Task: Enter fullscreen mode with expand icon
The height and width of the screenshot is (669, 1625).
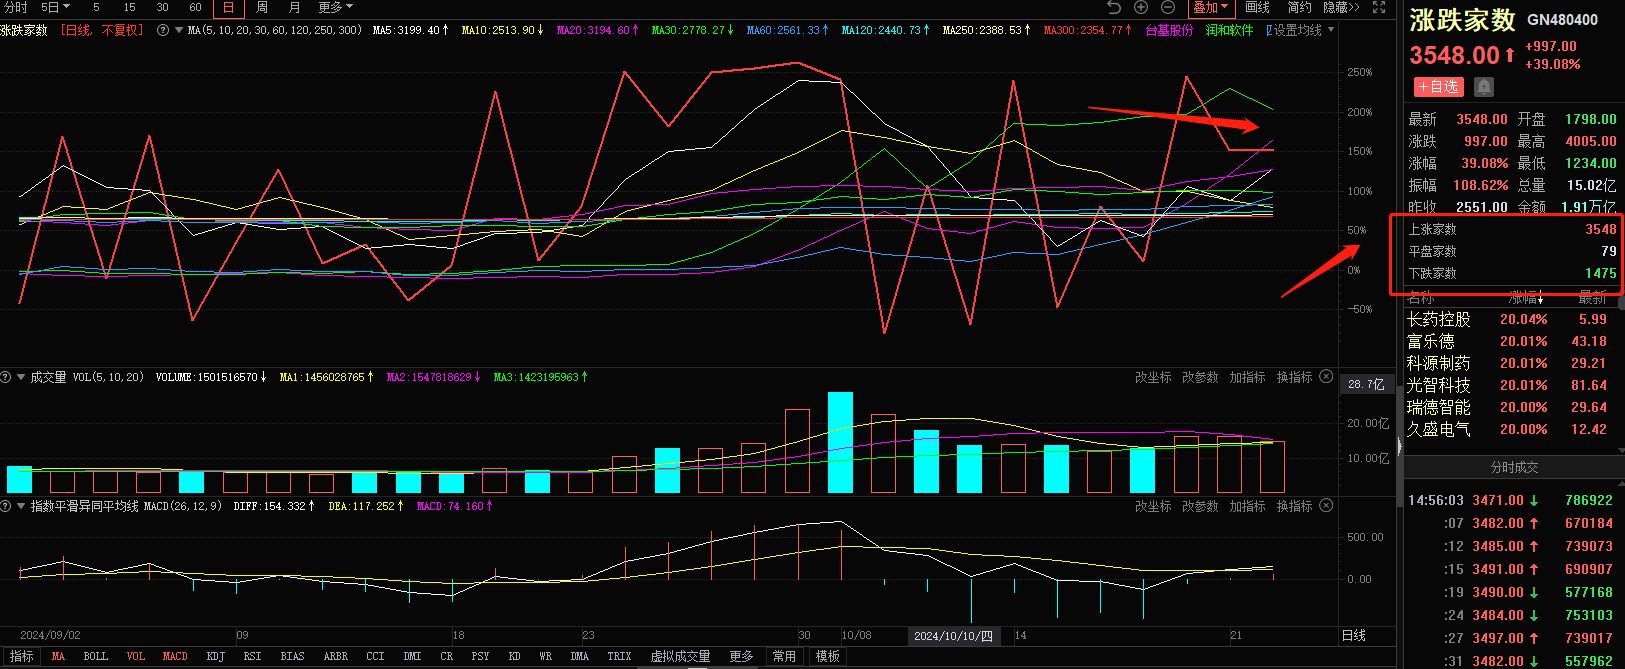Action: click(1379, 7)
